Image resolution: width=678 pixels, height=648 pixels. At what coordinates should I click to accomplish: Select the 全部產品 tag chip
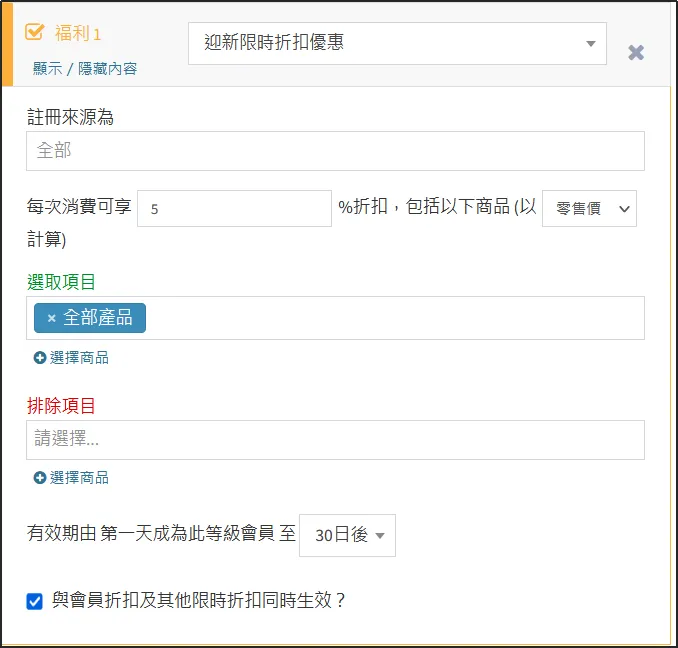[x=97, y=318]
